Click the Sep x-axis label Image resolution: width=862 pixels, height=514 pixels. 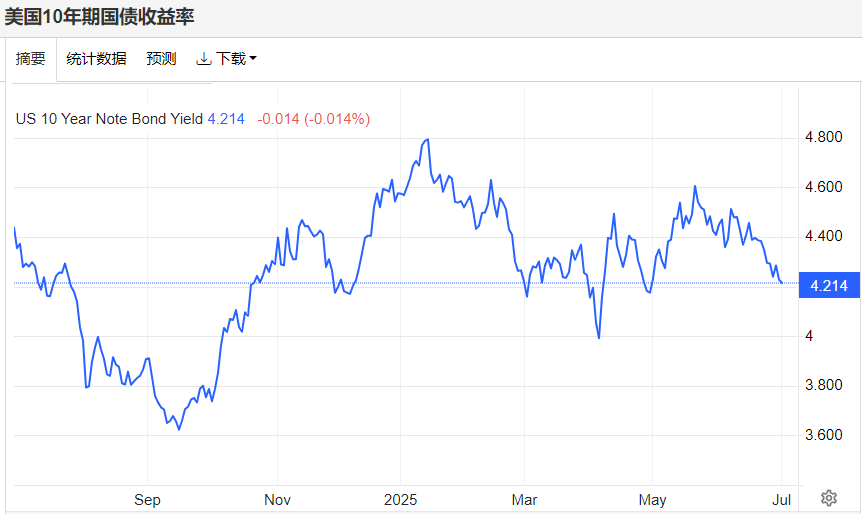[x=147, y=500]
